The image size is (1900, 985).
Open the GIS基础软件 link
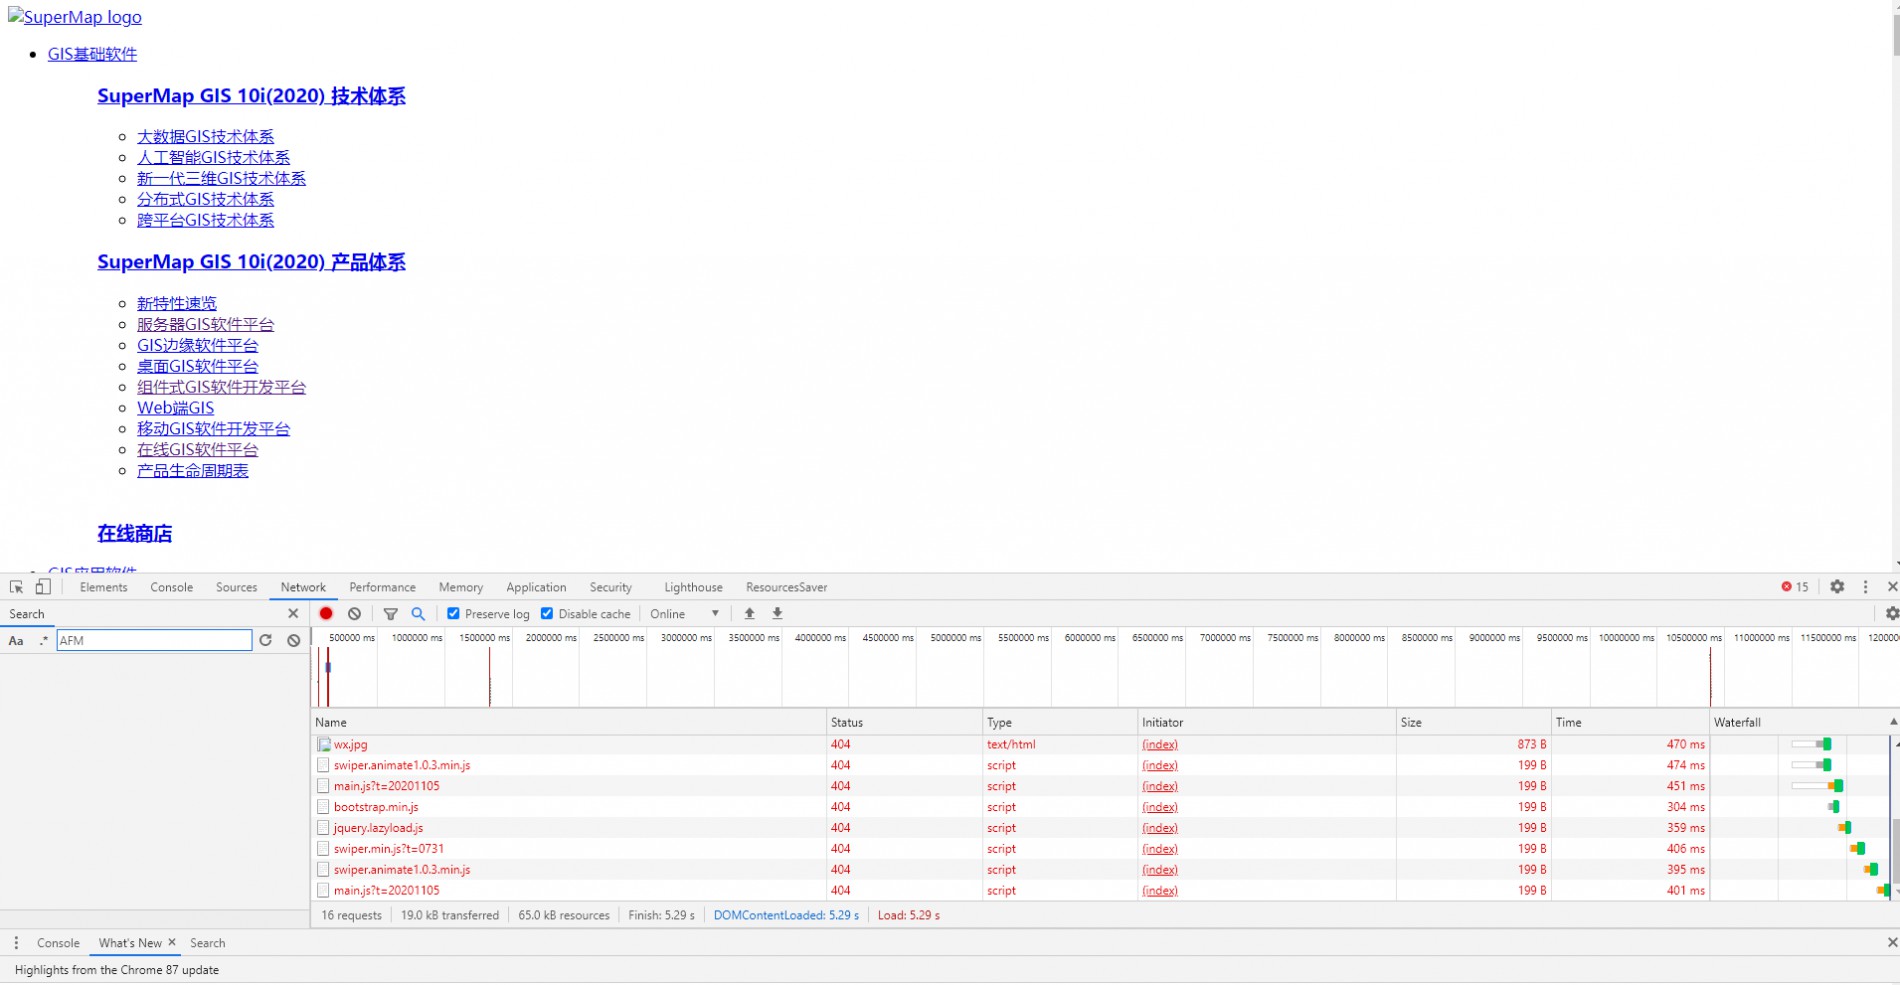[x=92, y=54]
